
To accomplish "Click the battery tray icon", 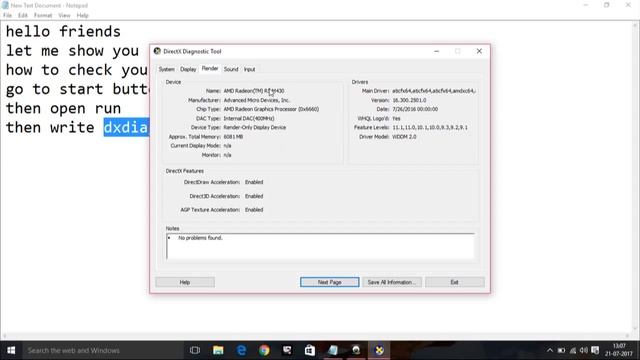I will [562, 350].
